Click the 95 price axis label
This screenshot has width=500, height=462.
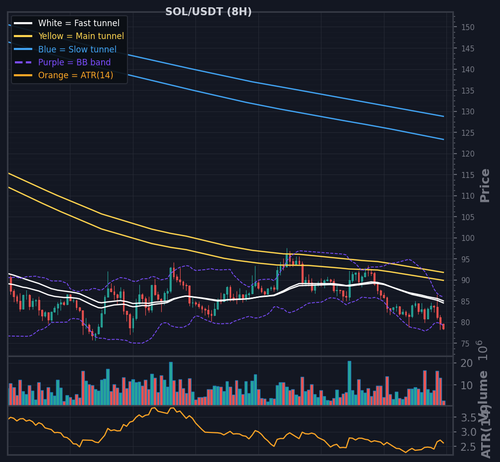coord(466,259)
